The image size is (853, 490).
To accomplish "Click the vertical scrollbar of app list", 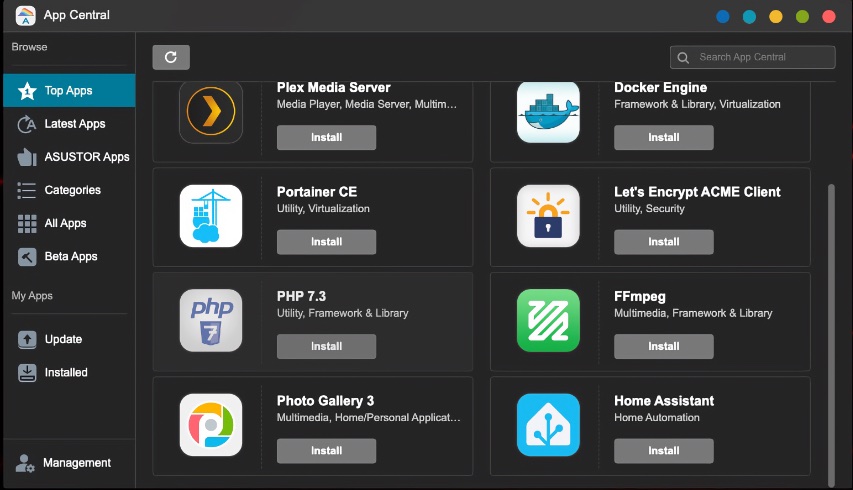I will click(x=831, y=336).
